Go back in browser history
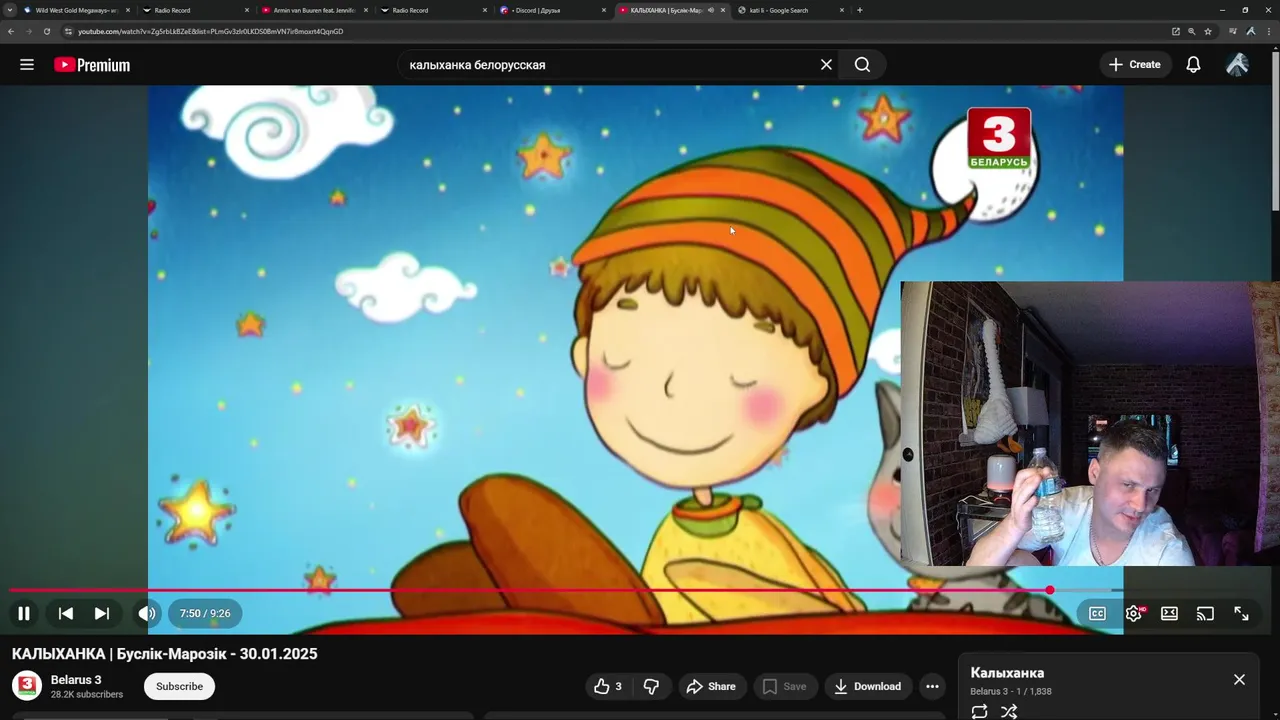This screenshot has height=720, width=1280. tap(11, 31)
